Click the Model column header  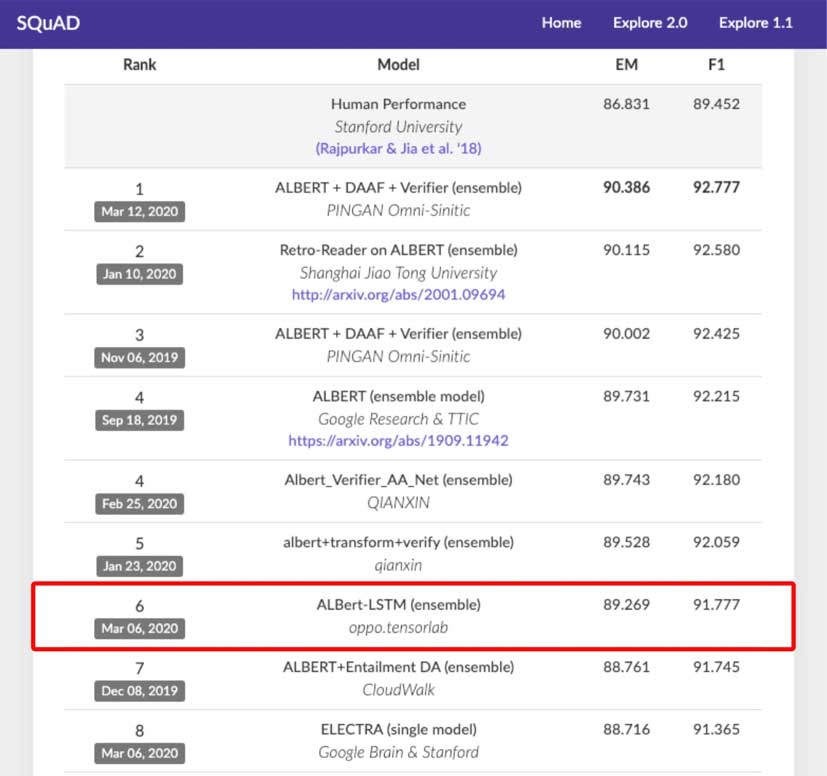398,64
